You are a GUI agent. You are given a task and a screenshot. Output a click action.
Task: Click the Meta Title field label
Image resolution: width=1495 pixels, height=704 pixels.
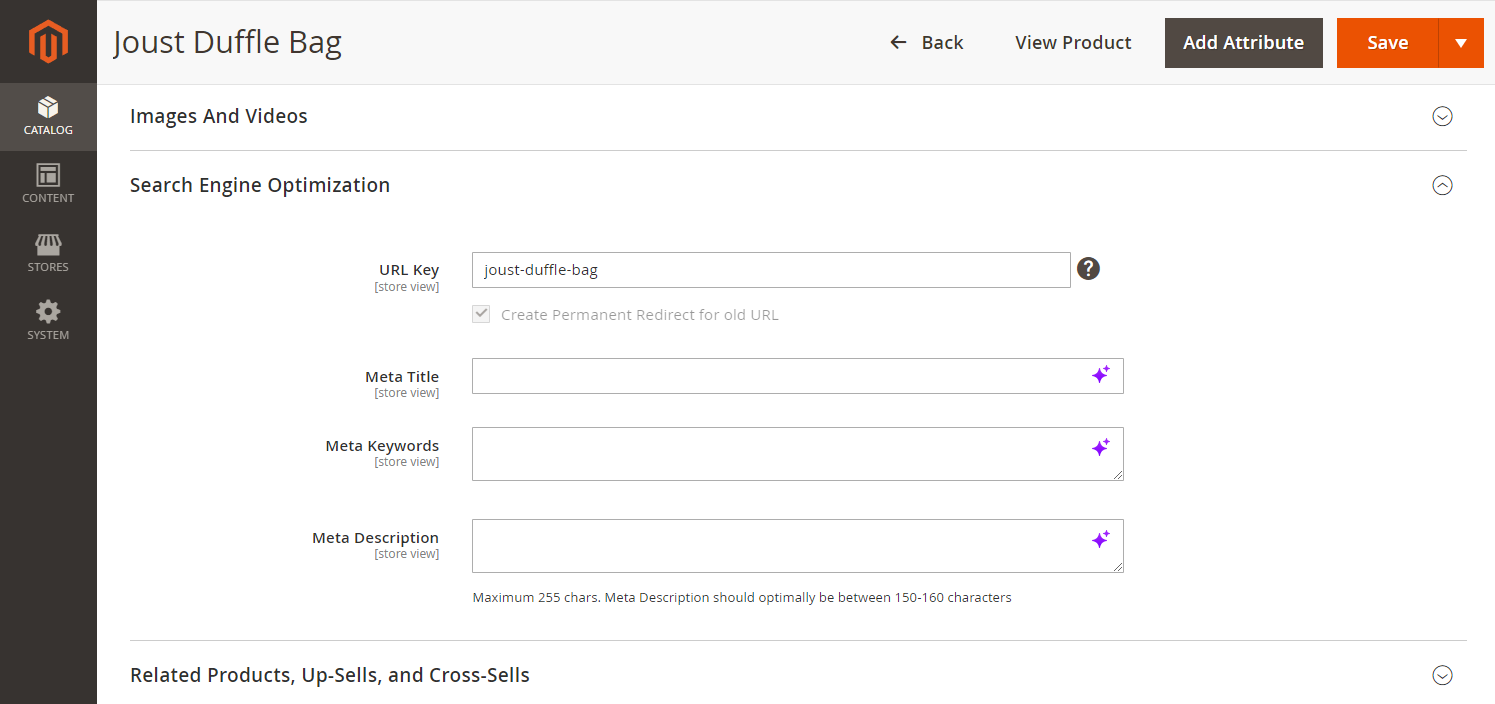pos(402,377)
